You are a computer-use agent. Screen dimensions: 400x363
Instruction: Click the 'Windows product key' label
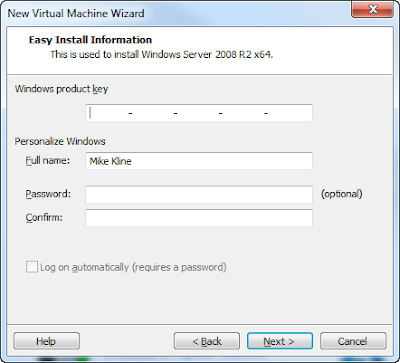click(x=61, y=89)
